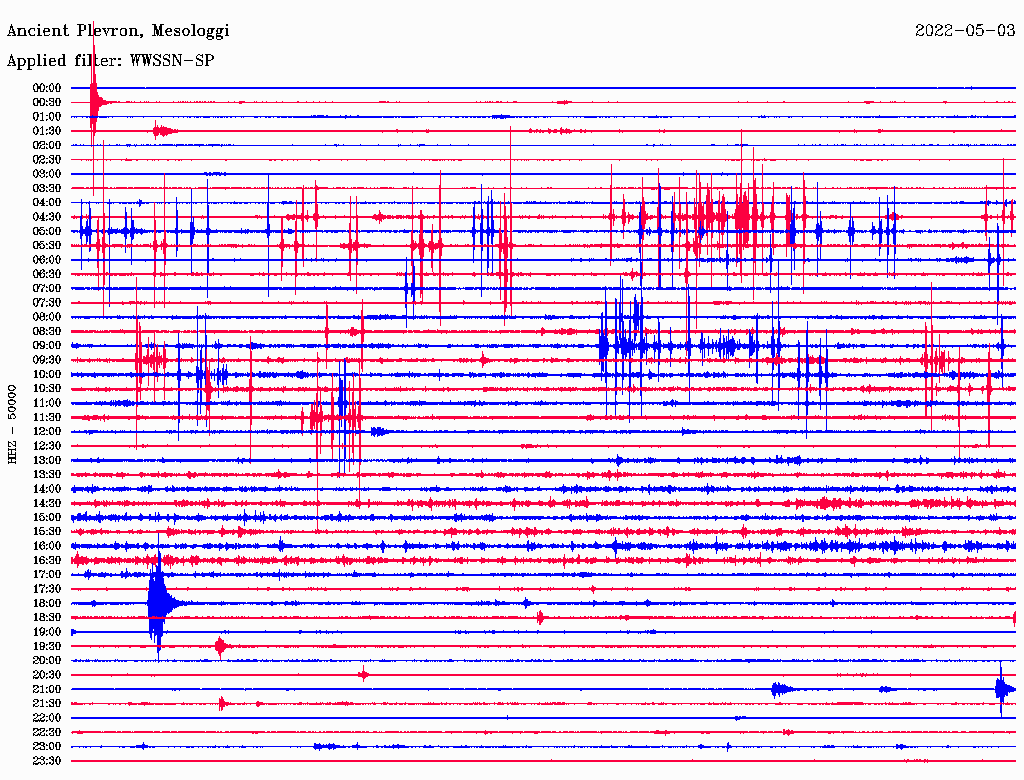Screen dimensions: 1024x780
Task: Select the 08:00 time row label
Action: tap(47, 317)
